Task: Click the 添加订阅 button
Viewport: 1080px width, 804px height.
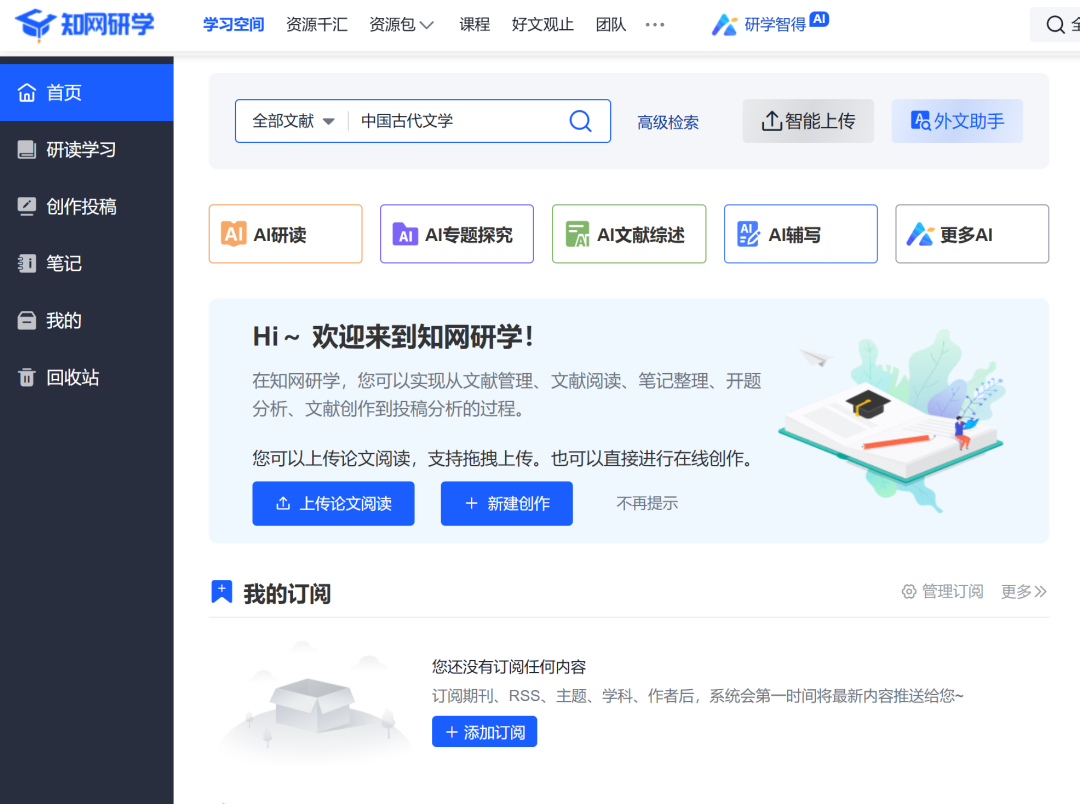Action: pos(484,732)
